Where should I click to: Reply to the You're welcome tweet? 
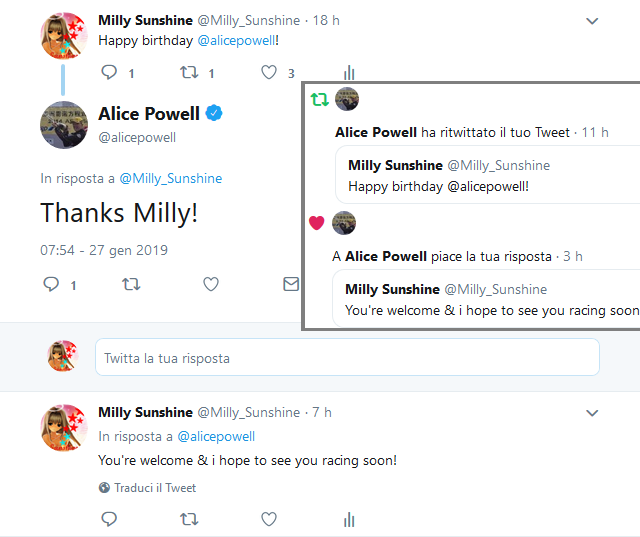110,519
